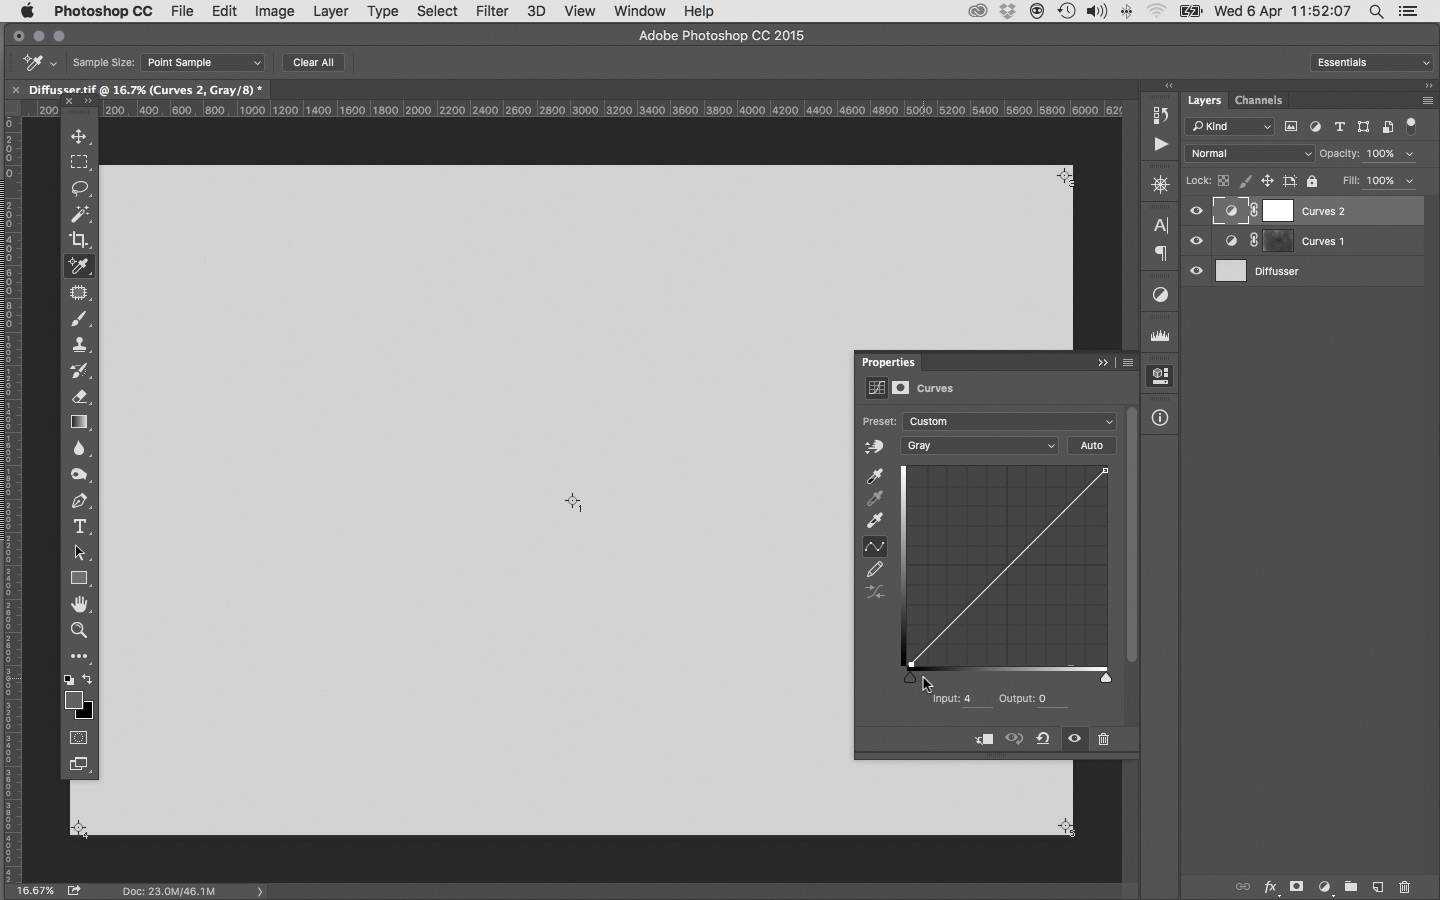Toggle Diffusser layer visibility
The height and width of the screenshot is (900, 1440).
[x=1196, y=271]
